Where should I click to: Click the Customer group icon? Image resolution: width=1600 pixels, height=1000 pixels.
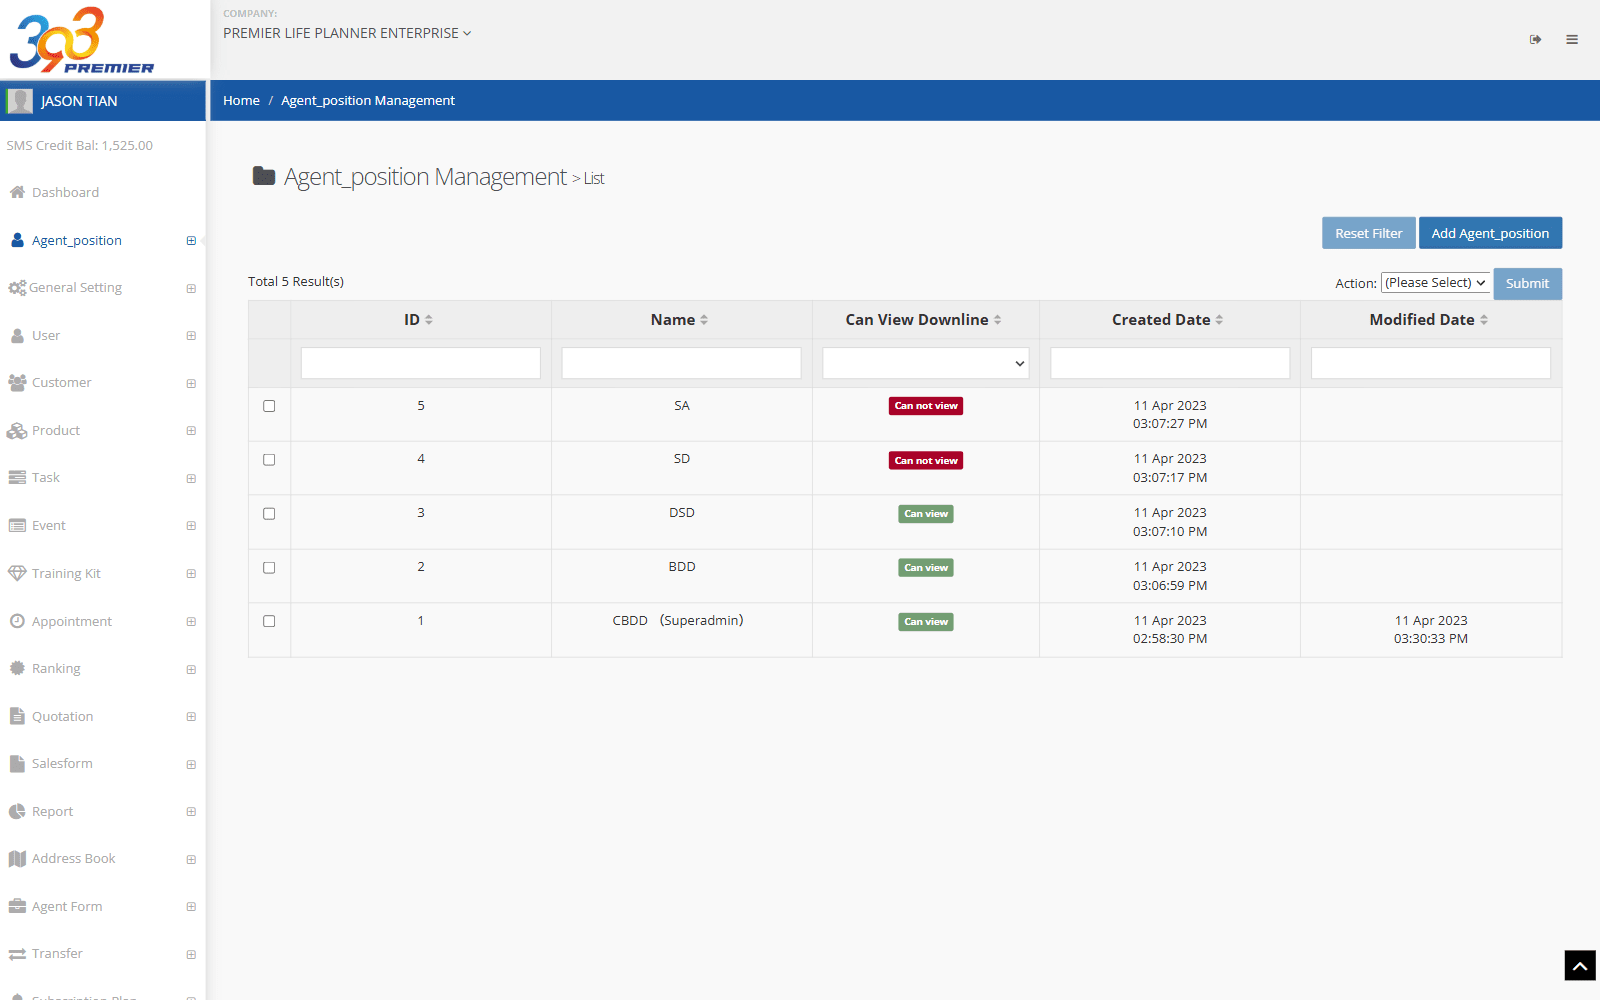[17, 383]
